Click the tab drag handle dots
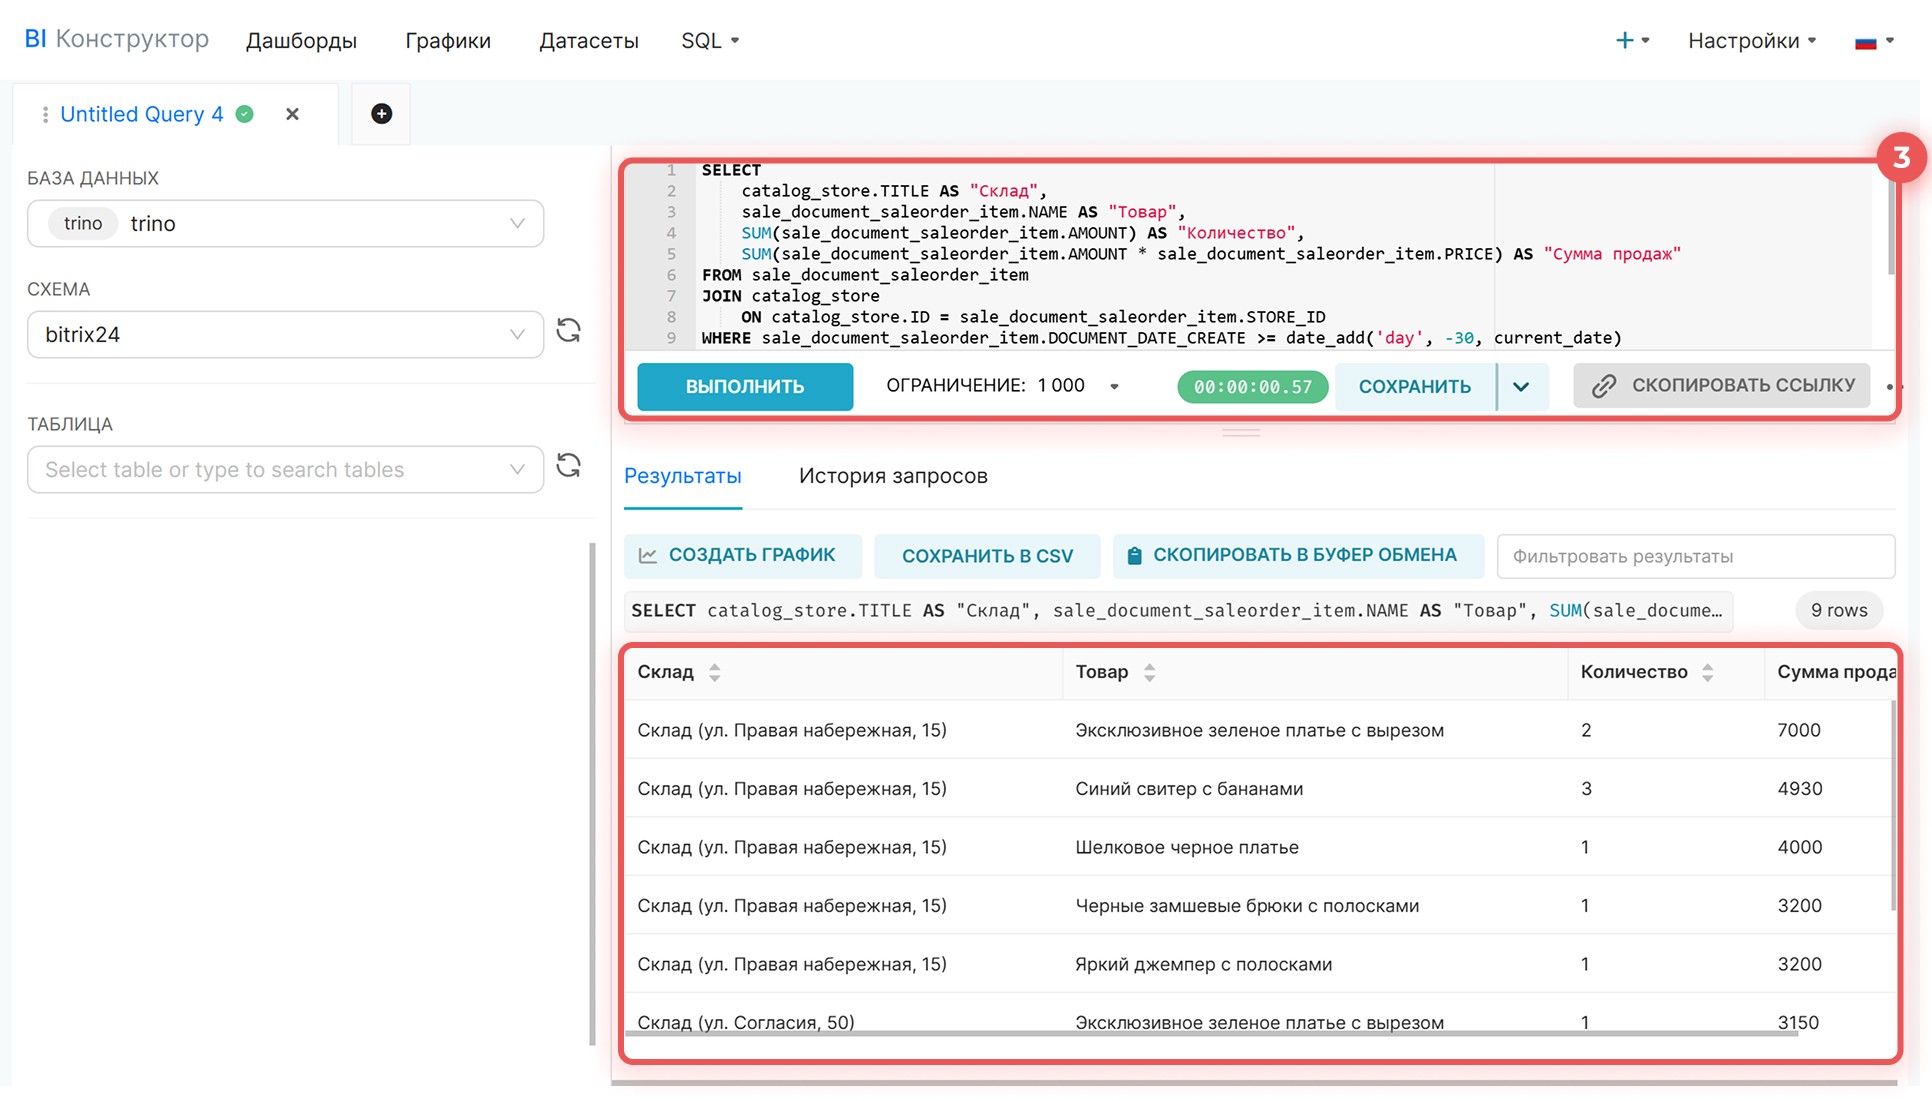 click(45, 115)
